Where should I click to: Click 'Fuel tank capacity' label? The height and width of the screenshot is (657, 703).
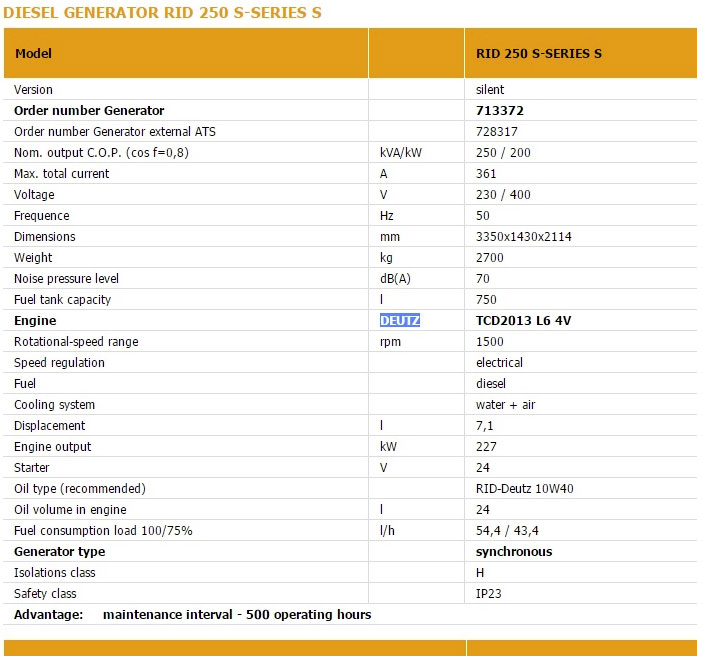[x=62, y=300]
